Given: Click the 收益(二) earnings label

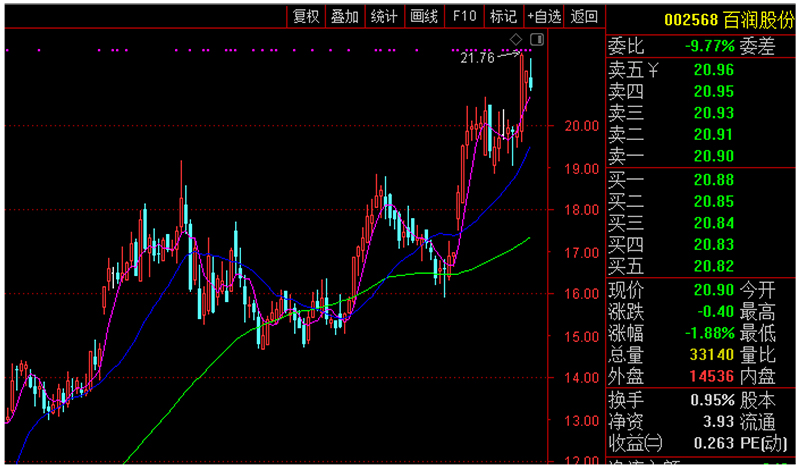Looking at the screenshot, I should point(635,443).
